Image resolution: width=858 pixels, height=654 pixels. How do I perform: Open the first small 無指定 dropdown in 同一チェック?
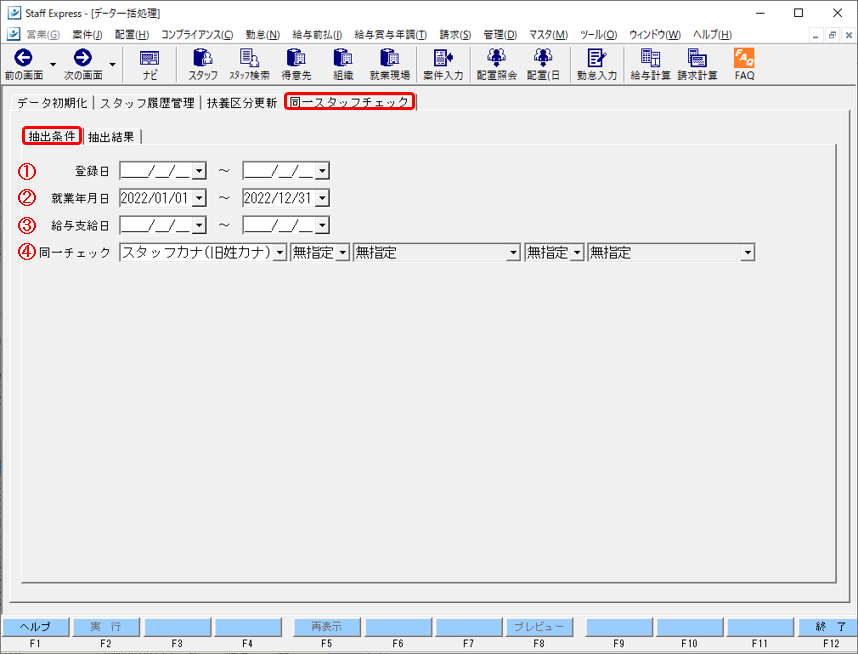pos(343,253)
